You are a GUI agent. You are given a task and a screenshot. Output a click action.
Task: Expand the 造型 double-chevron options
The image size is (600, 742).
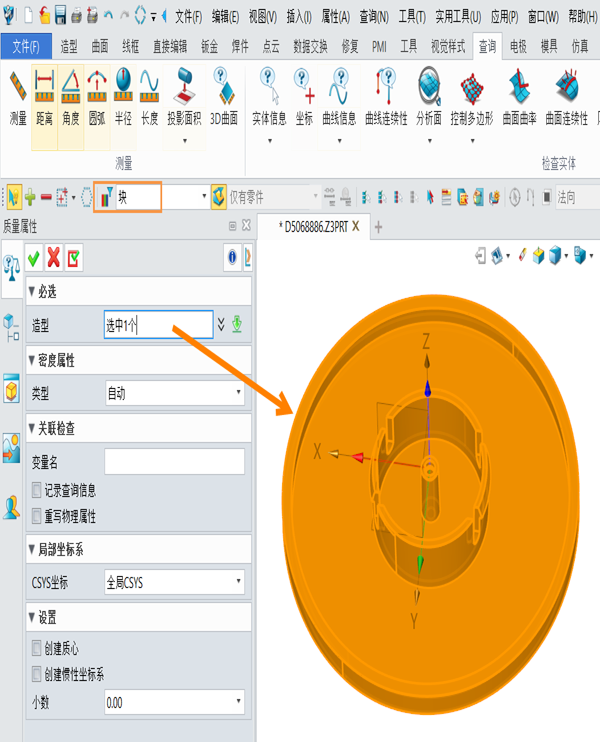[221, 325]
